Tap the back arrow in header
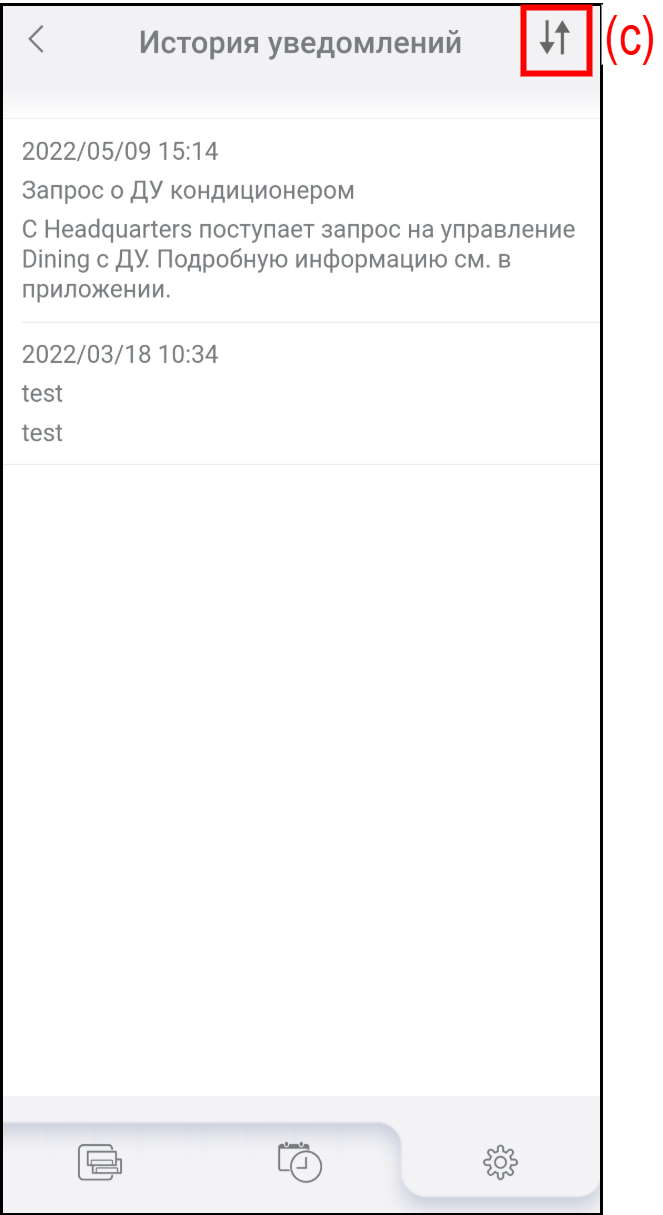 [36, 40]
